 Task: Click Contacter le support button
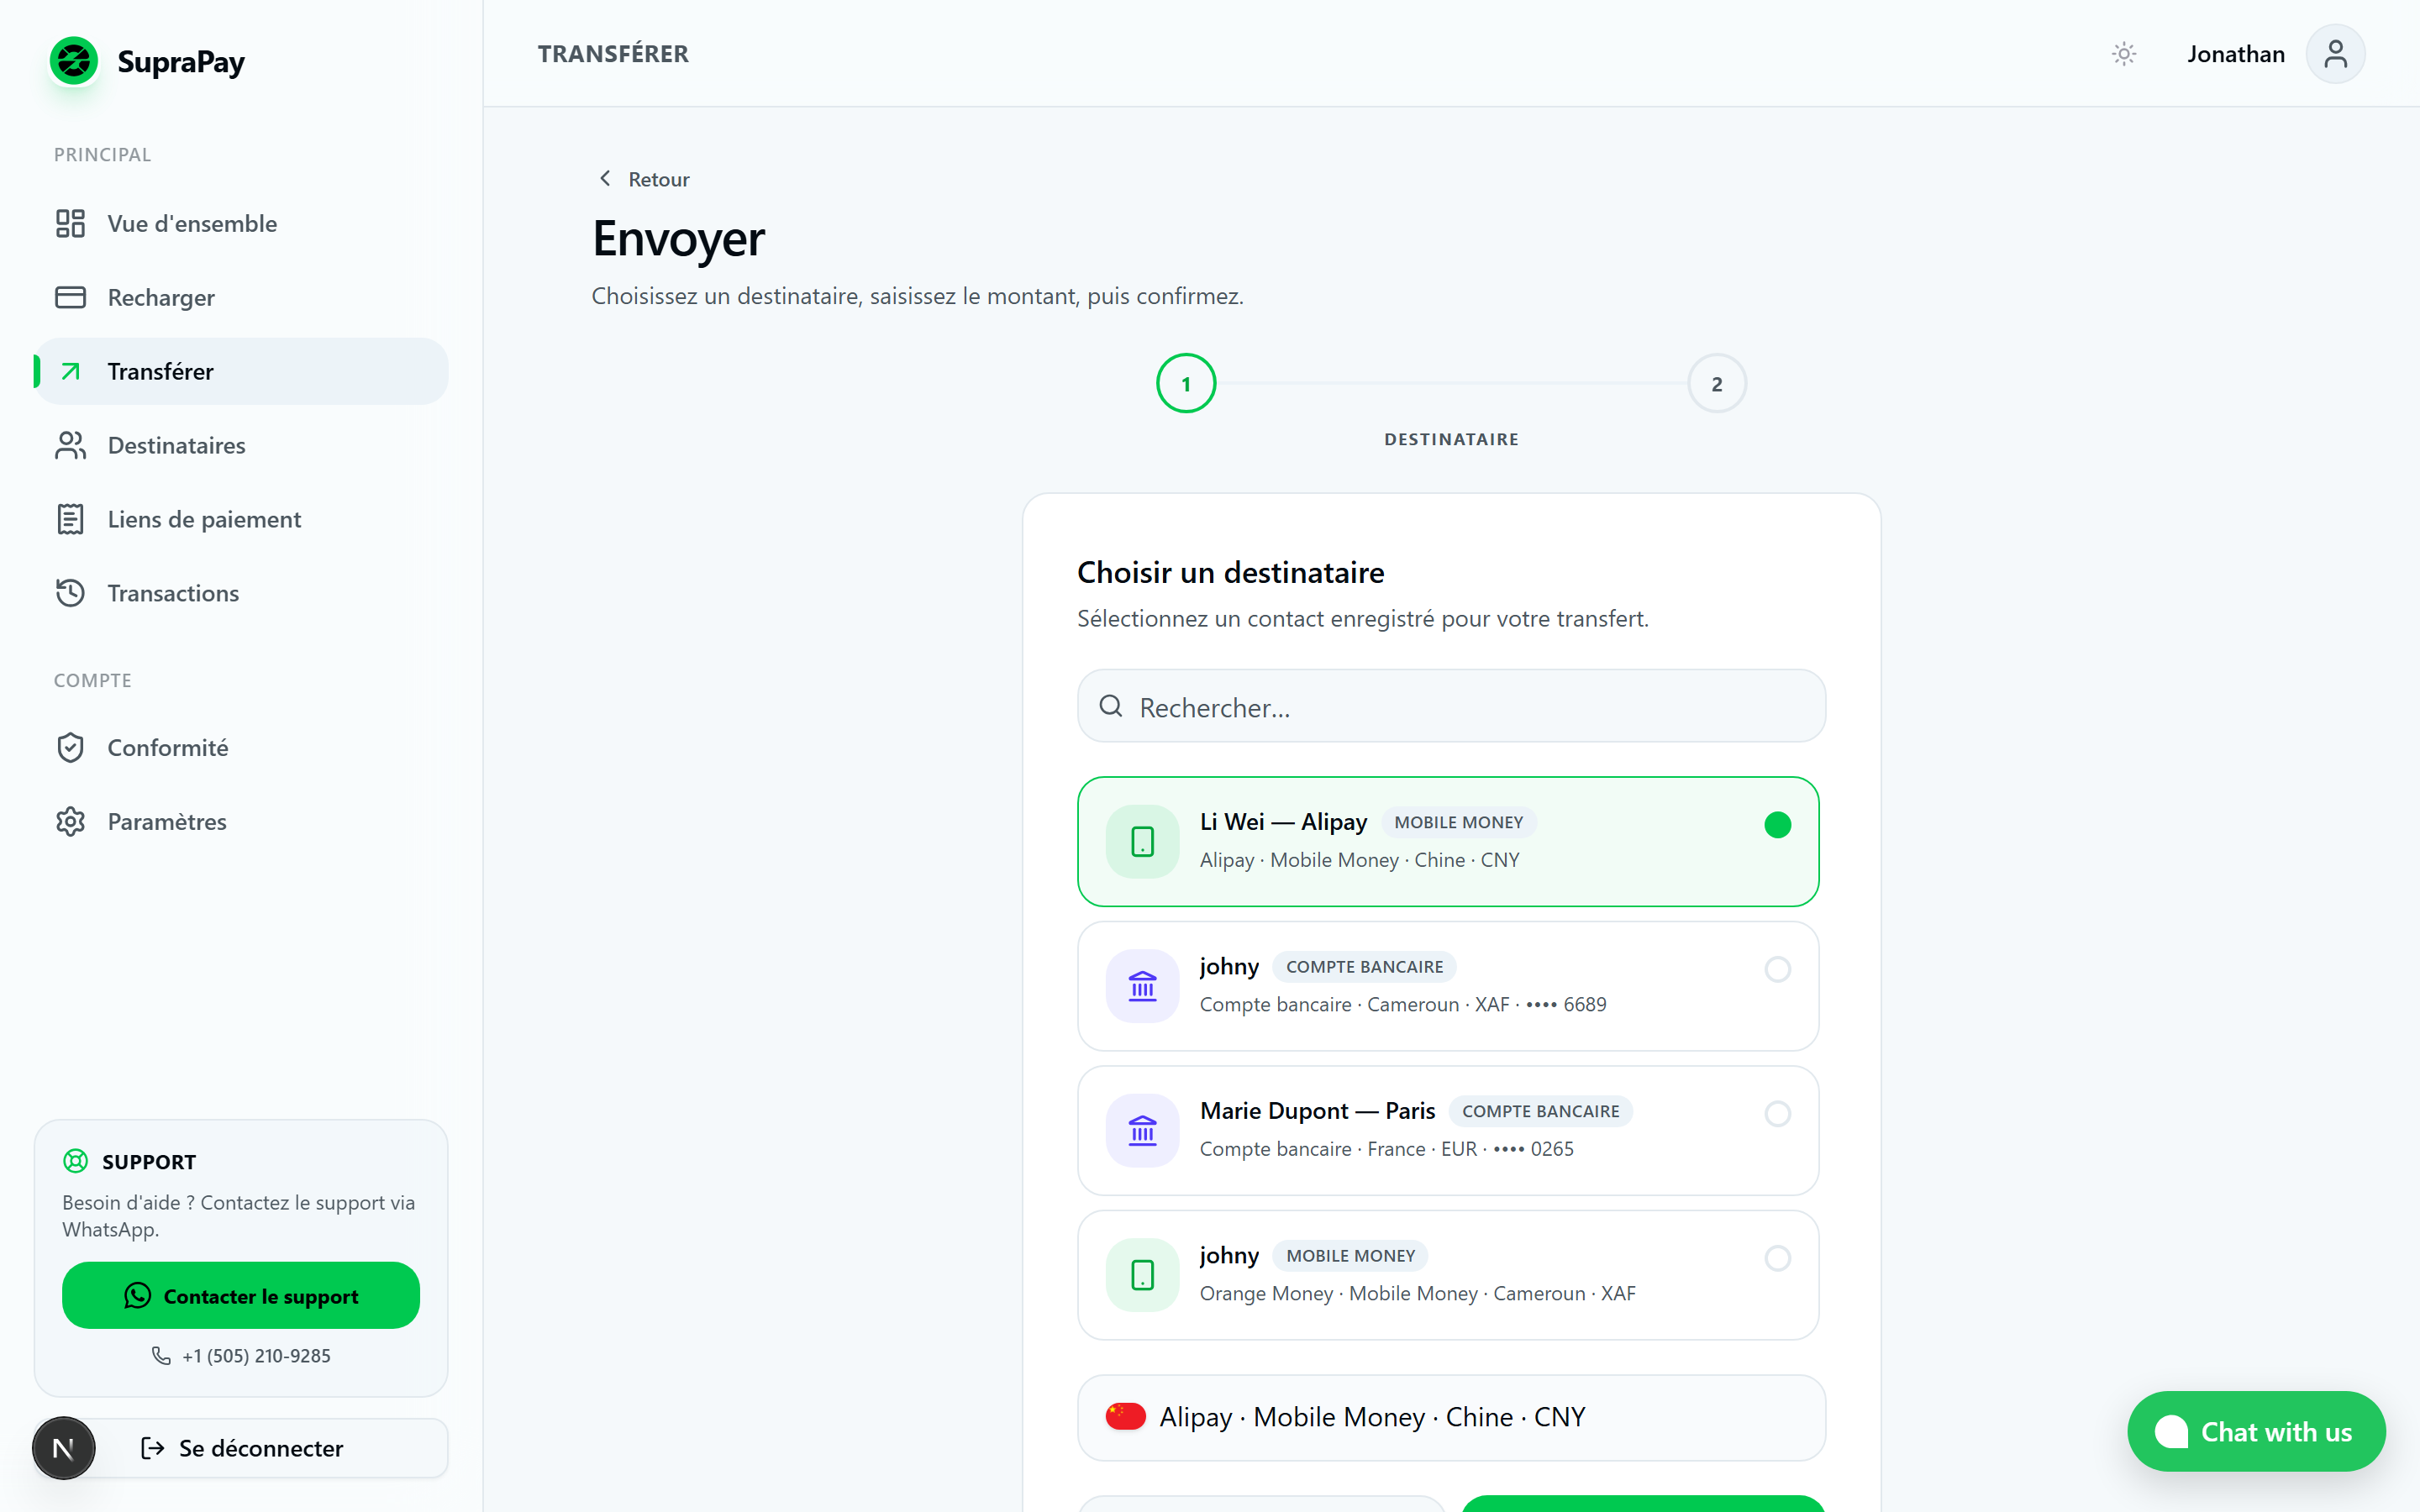pos(241,1295)
